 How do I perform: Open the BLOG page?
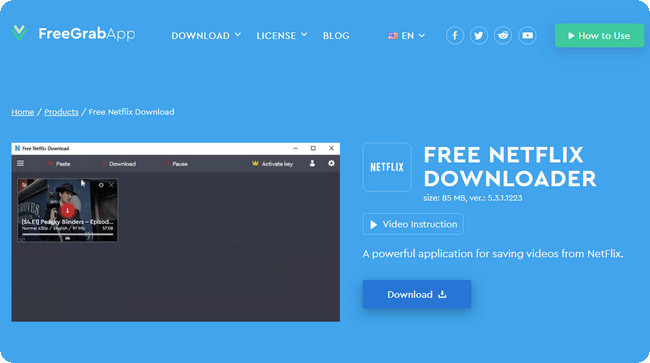(336, 36)
